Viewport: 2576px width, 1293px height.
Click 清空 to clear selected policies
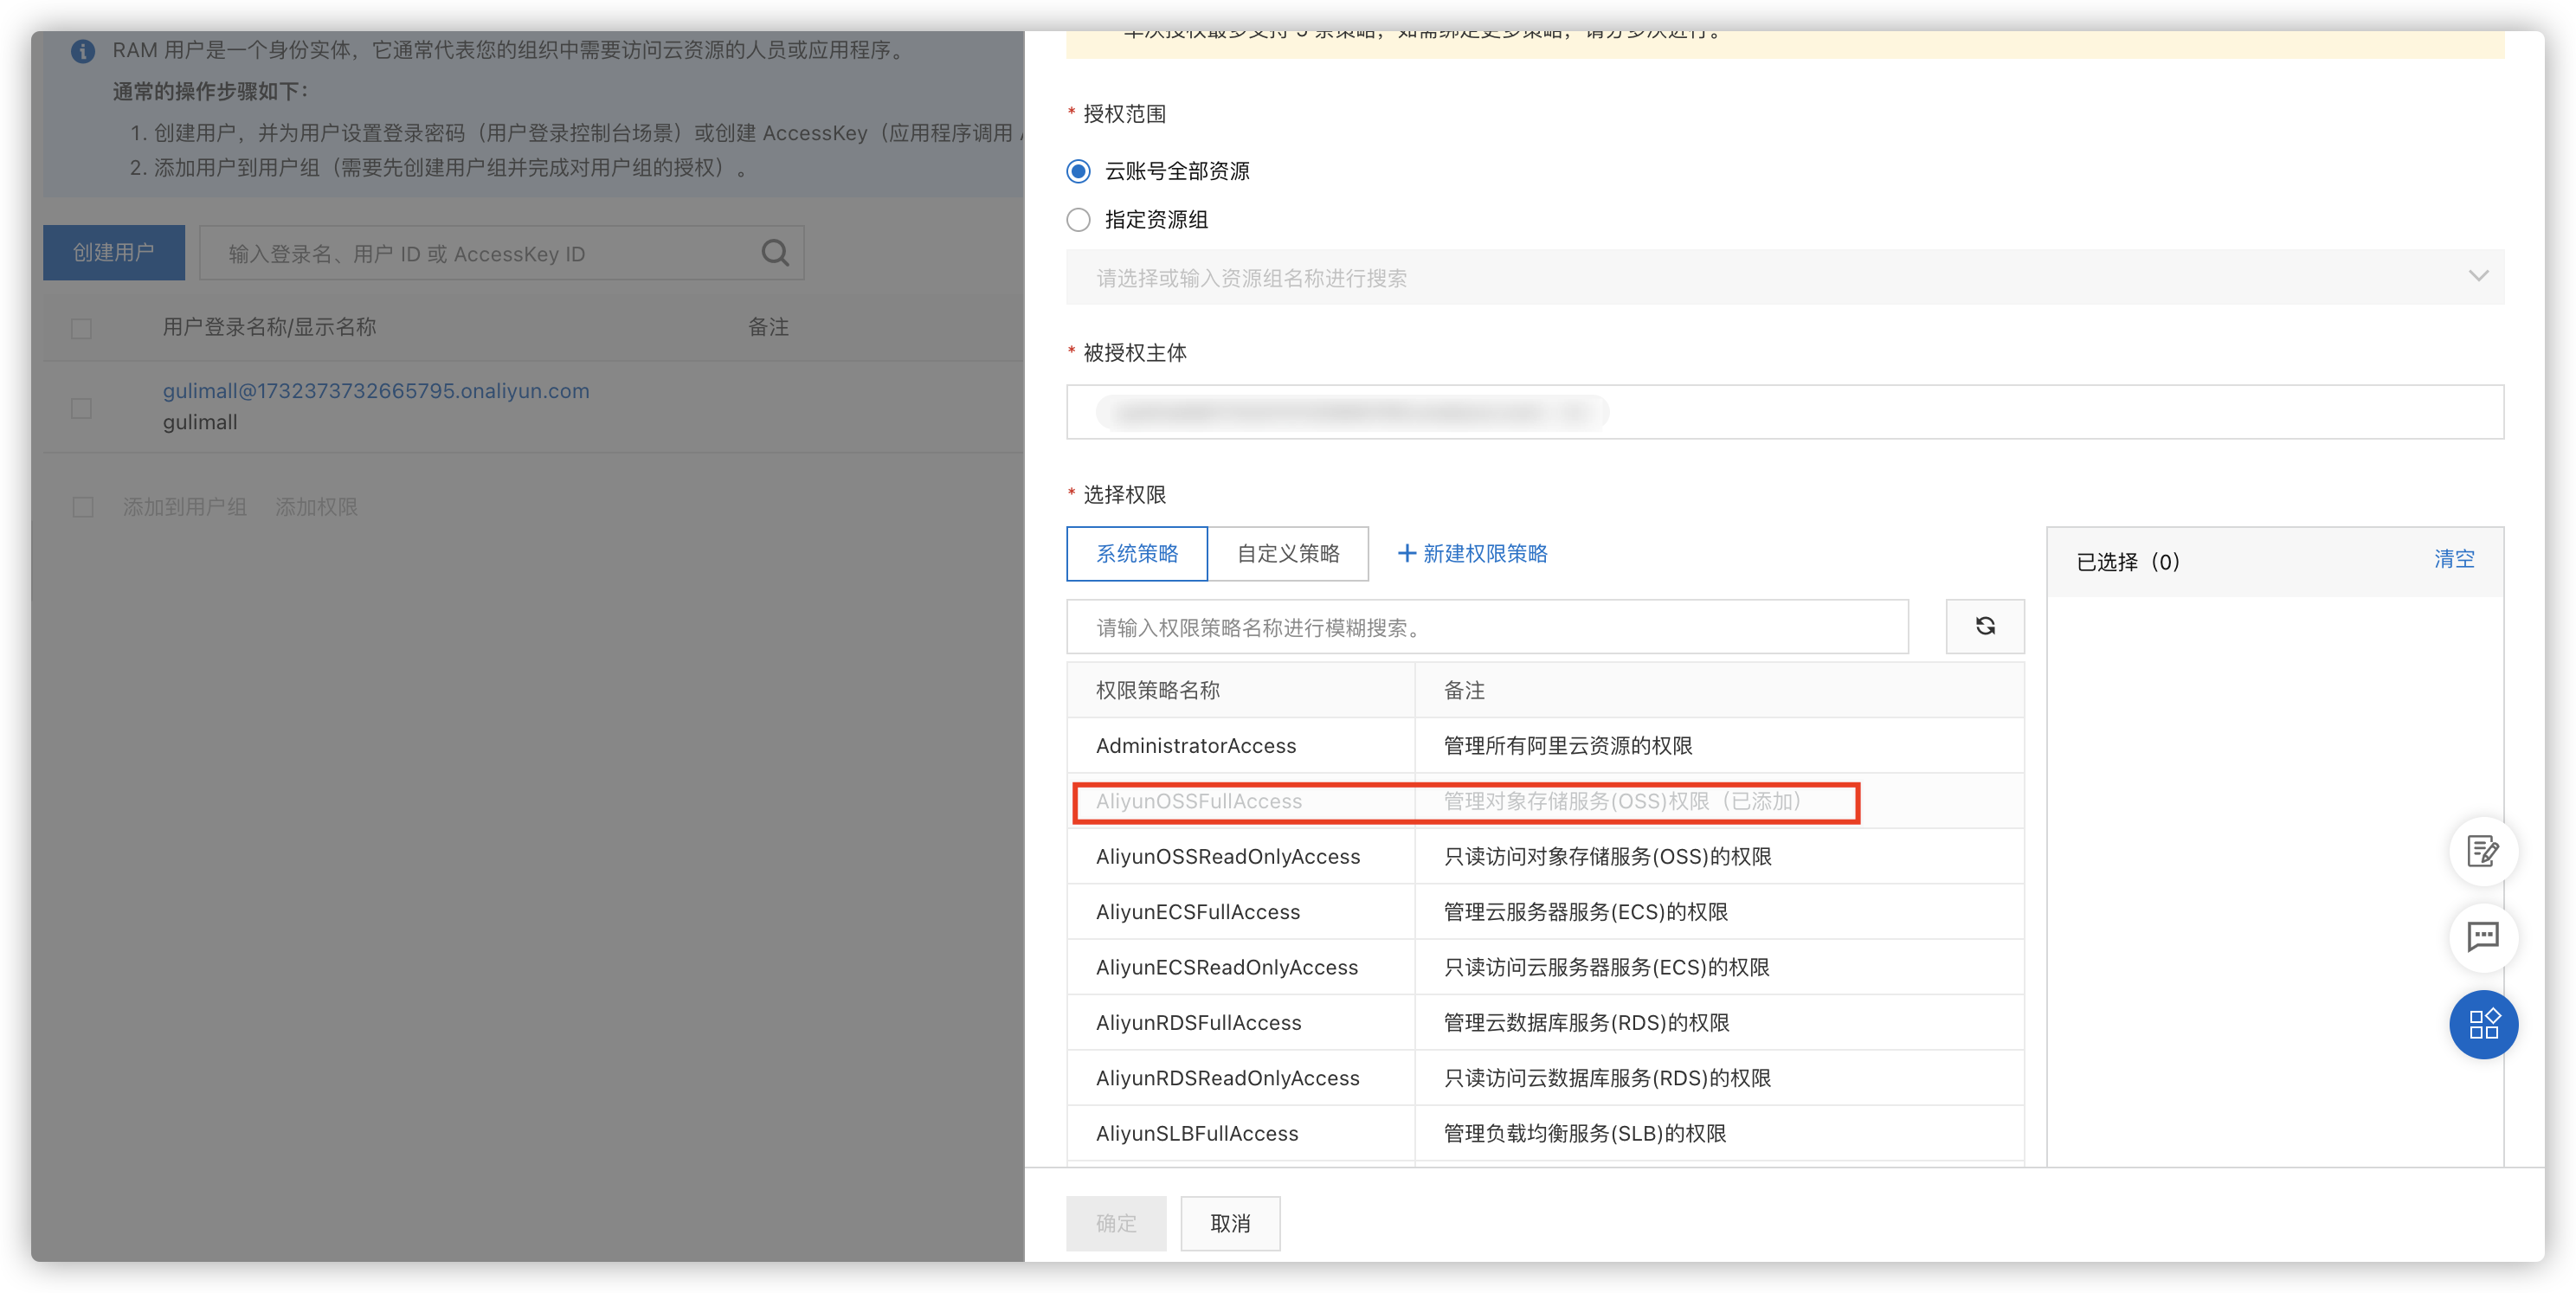coord(2453,559)
